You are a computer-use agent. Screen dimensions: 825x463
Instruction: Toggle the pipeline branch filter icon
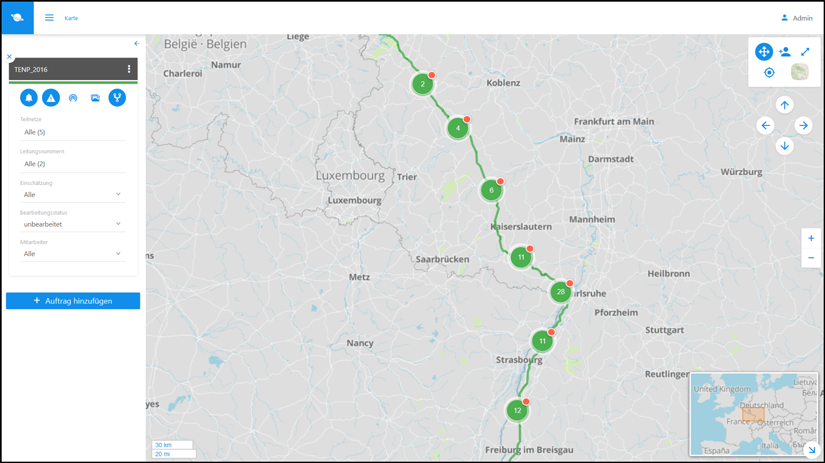(117, 97)
